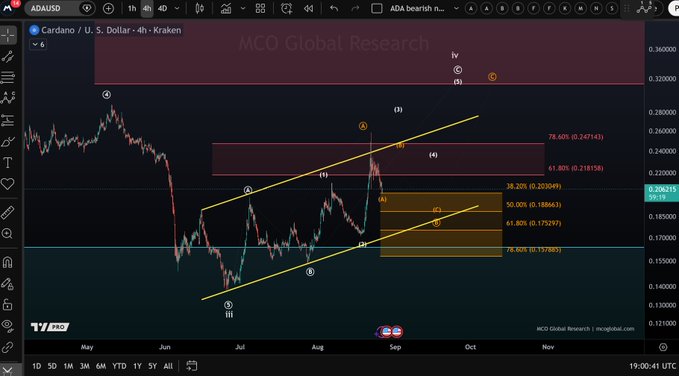
Task: Create an alert with the alarm clock icon
Action: tap(286, 8)
